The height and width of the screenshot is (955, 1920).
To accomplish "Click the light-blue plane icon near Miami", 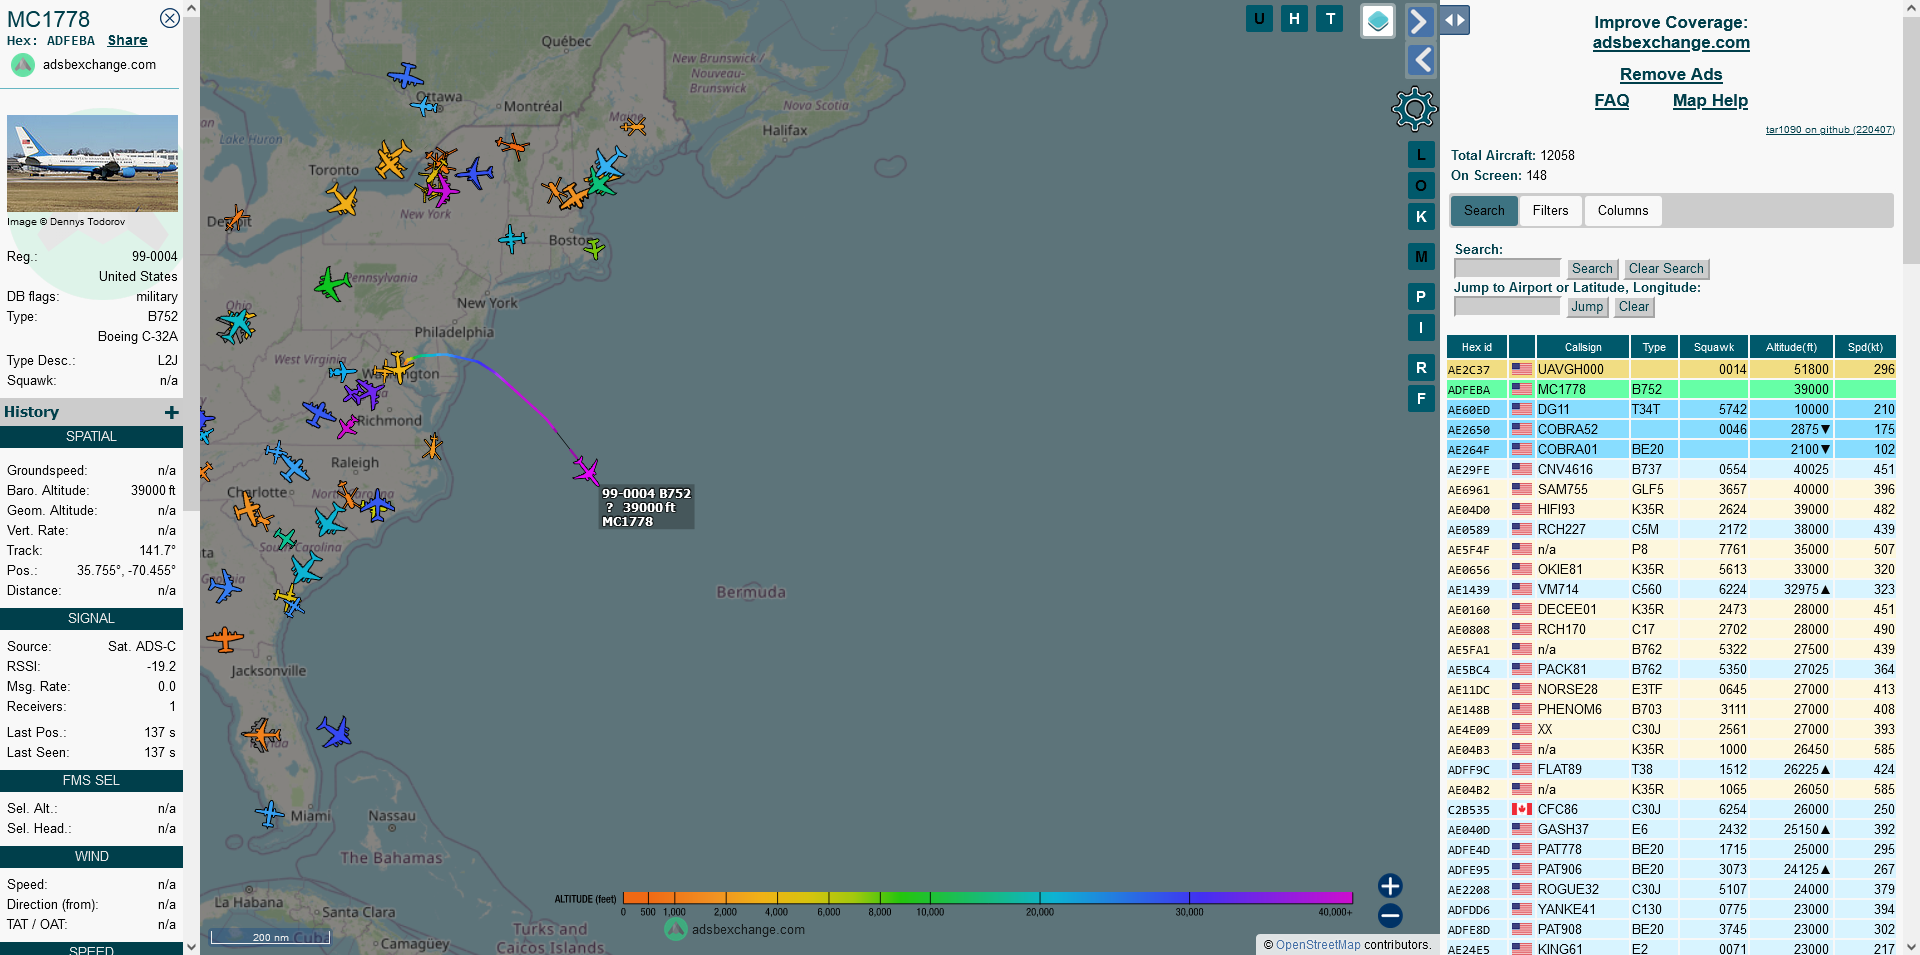I will [269, 813].
